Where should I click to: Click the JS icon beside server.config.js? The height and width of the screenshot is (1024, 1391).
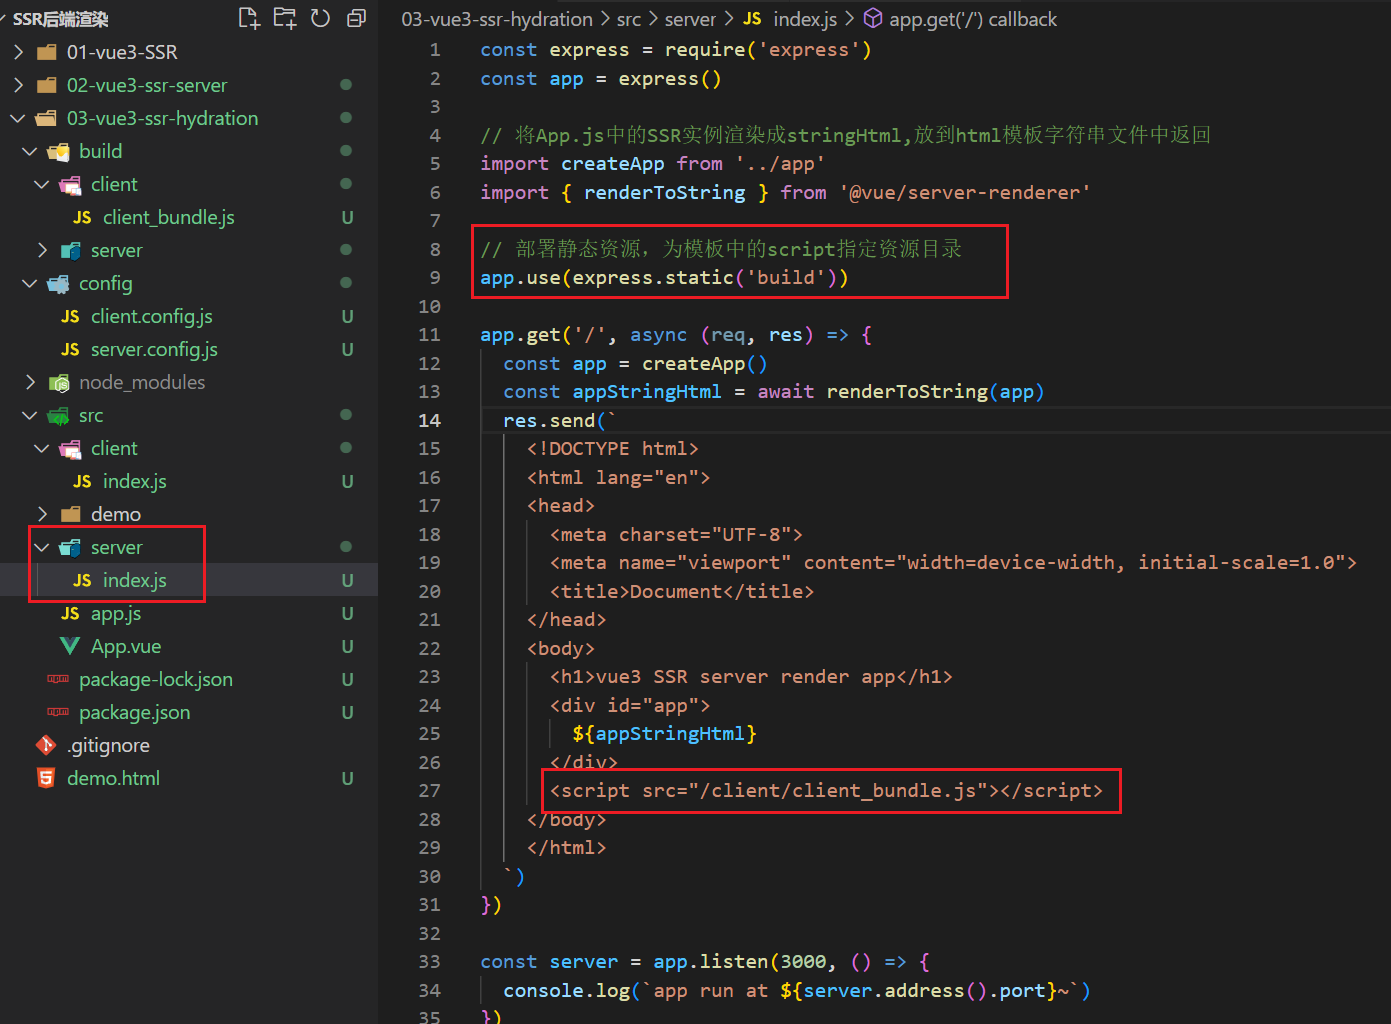pos(70,349)
